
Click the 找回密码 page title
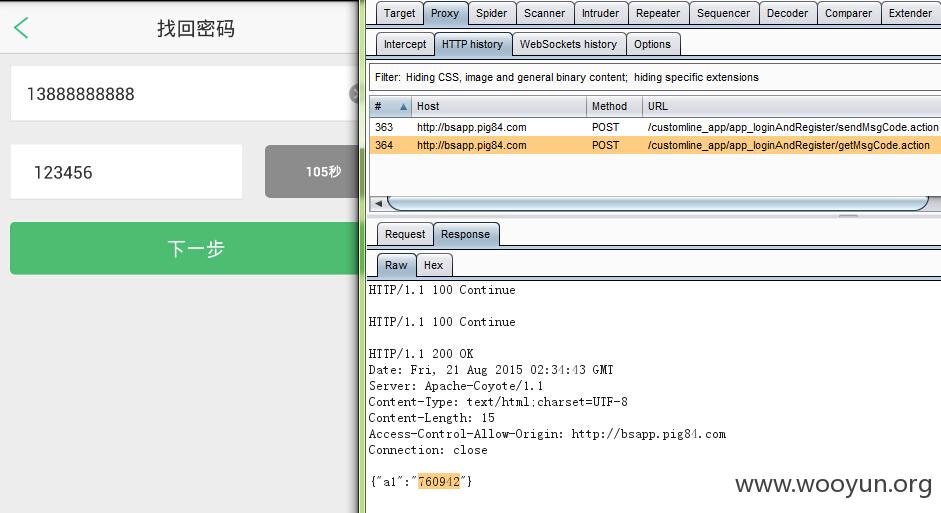point(196,28)
